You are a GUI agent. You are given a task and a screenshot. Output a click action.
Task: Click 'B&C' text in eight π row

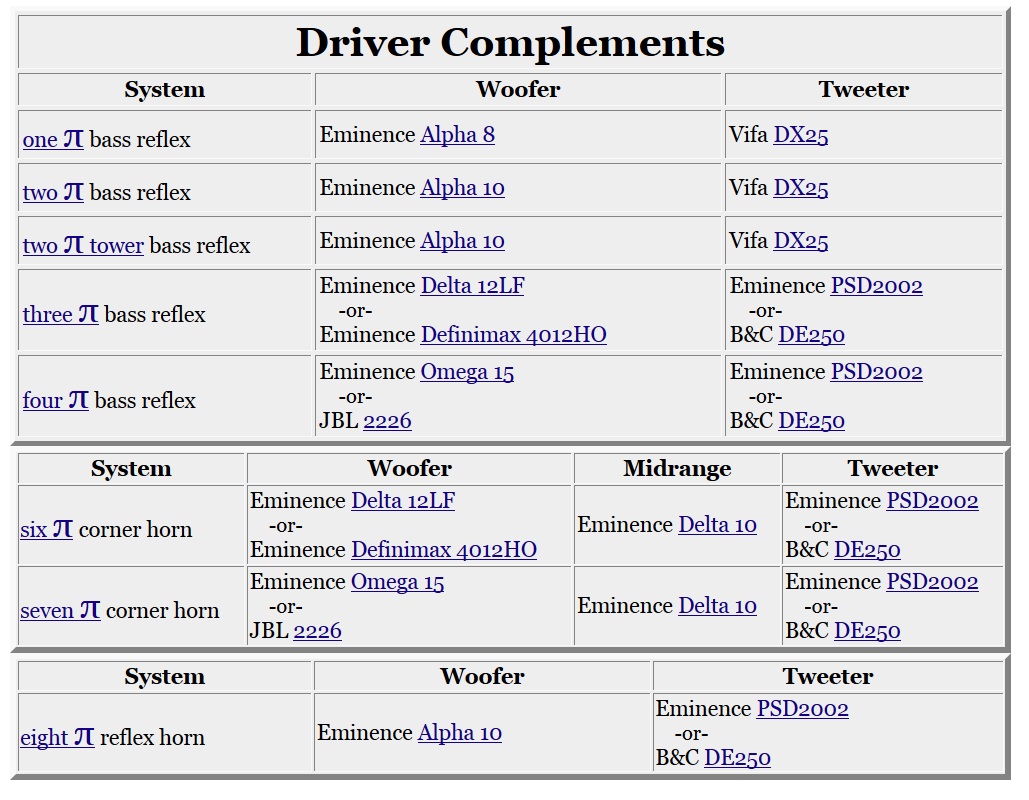[x=677, y=757]
